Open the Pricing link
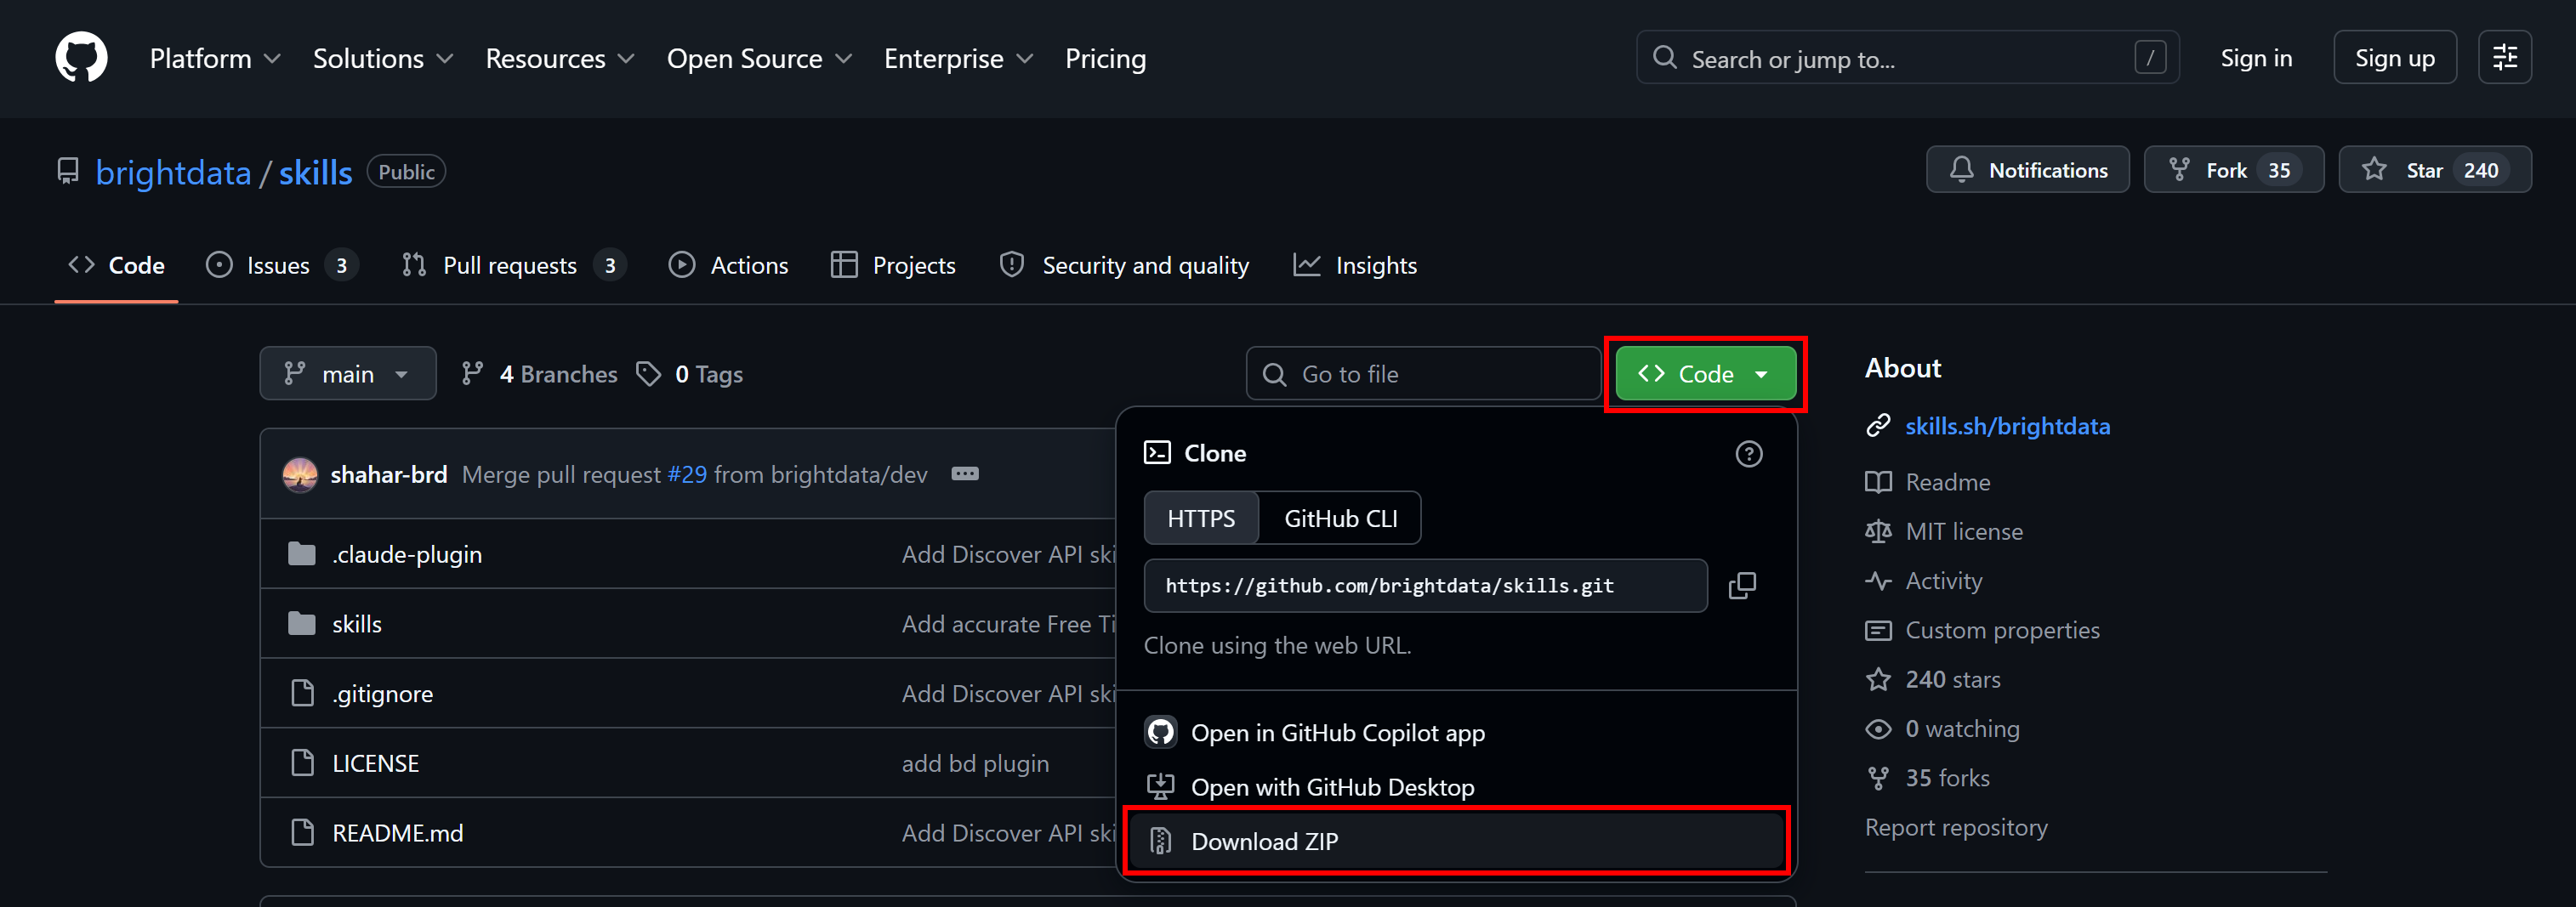This screenshot has height=907, width=2576. point(1105,58)
